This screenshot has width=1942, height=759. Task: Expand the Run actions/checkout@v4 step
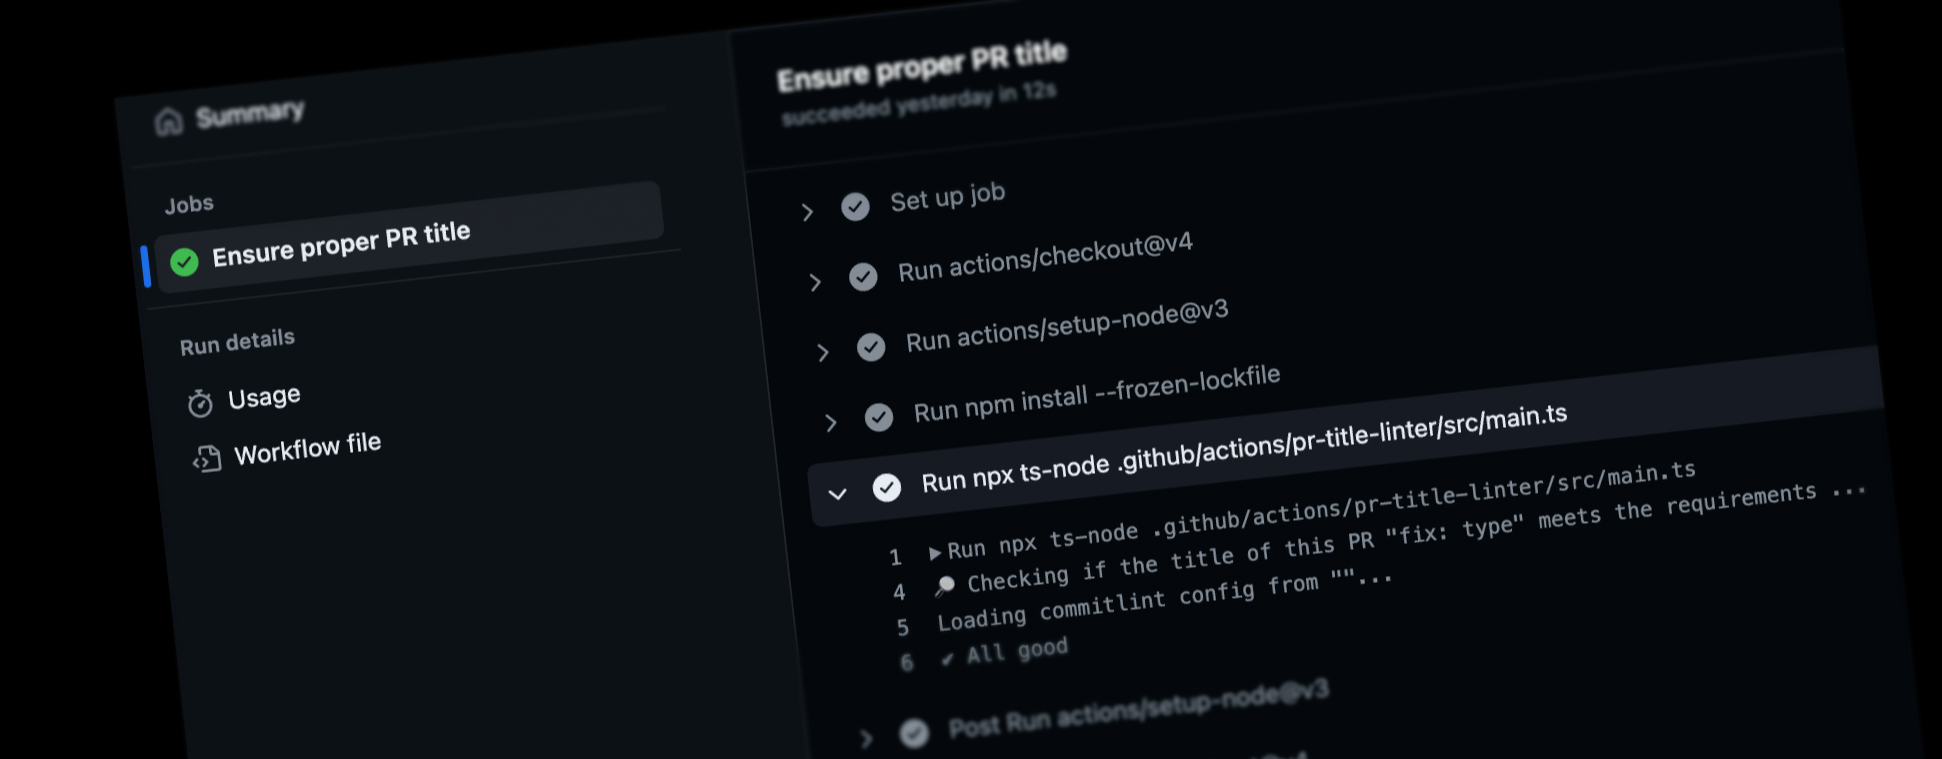815,282
